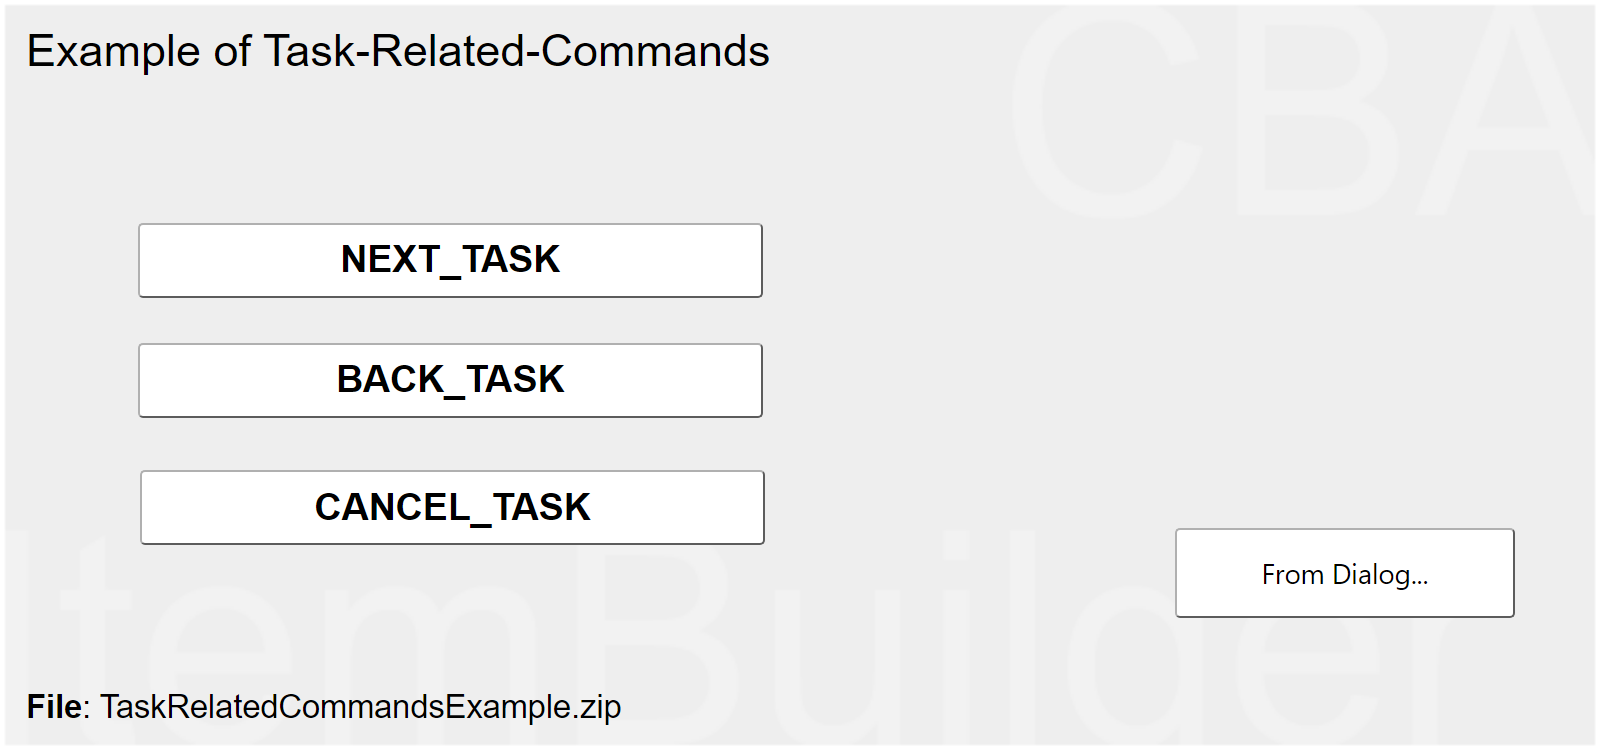Click the letter A in CBA watermark
1600x750 pixels.
(1510, 110)
